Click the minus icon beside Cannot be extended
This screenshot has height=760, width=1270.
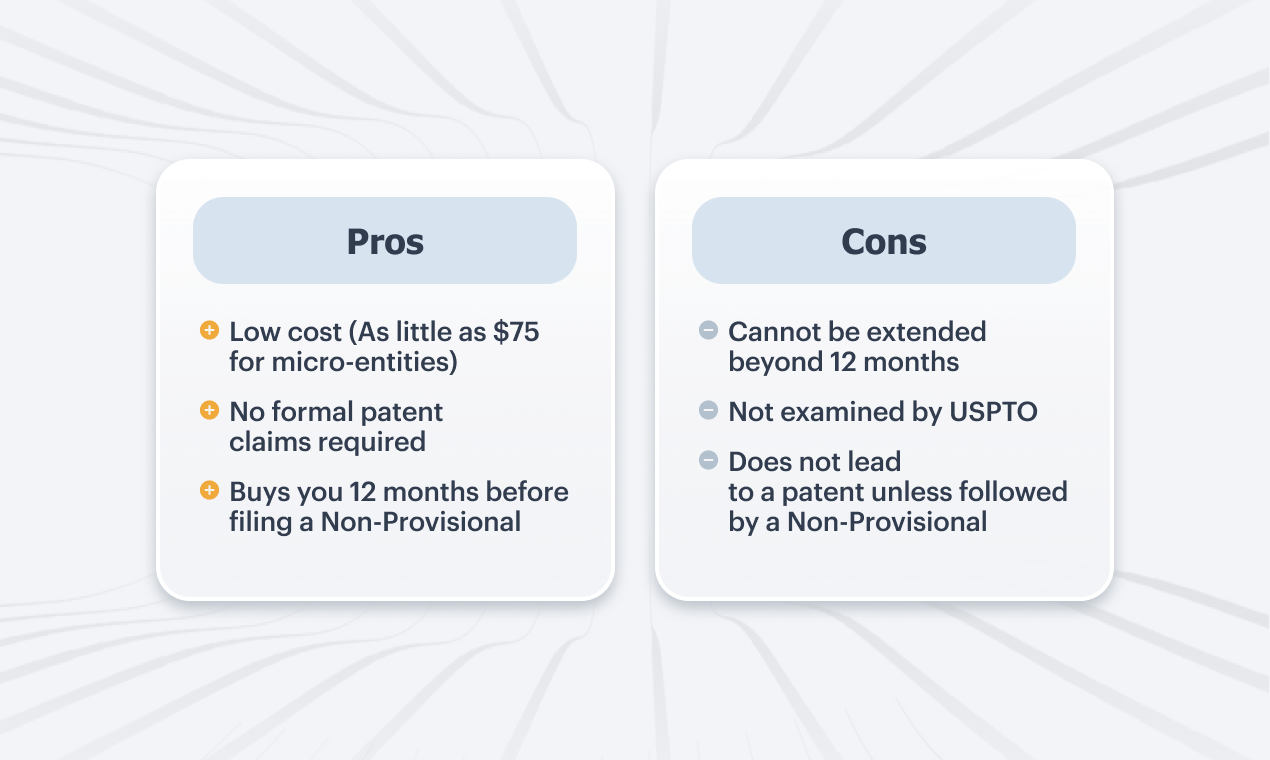pos(708,329)
